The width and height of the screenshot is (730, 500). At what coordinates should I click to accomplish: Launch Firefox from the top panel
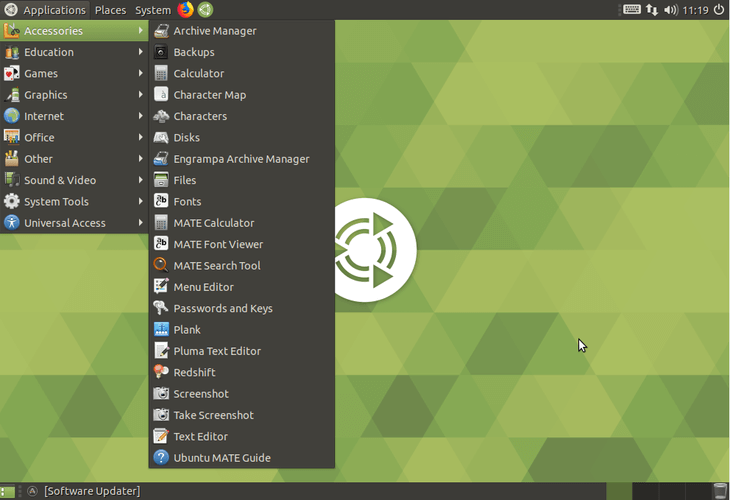[x=185, y=9]
